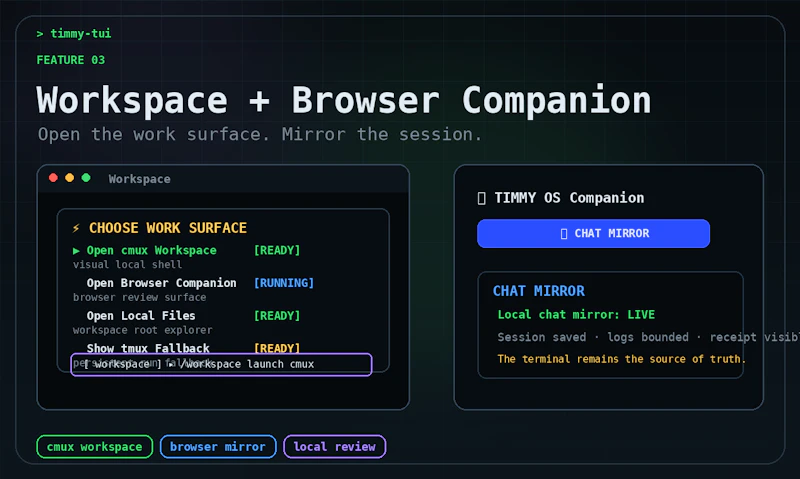The width and height of the screenshot is (800, 479).
Task: Click the icon inside the CHAT MIRROR button
Action: (x=564, y=234)
